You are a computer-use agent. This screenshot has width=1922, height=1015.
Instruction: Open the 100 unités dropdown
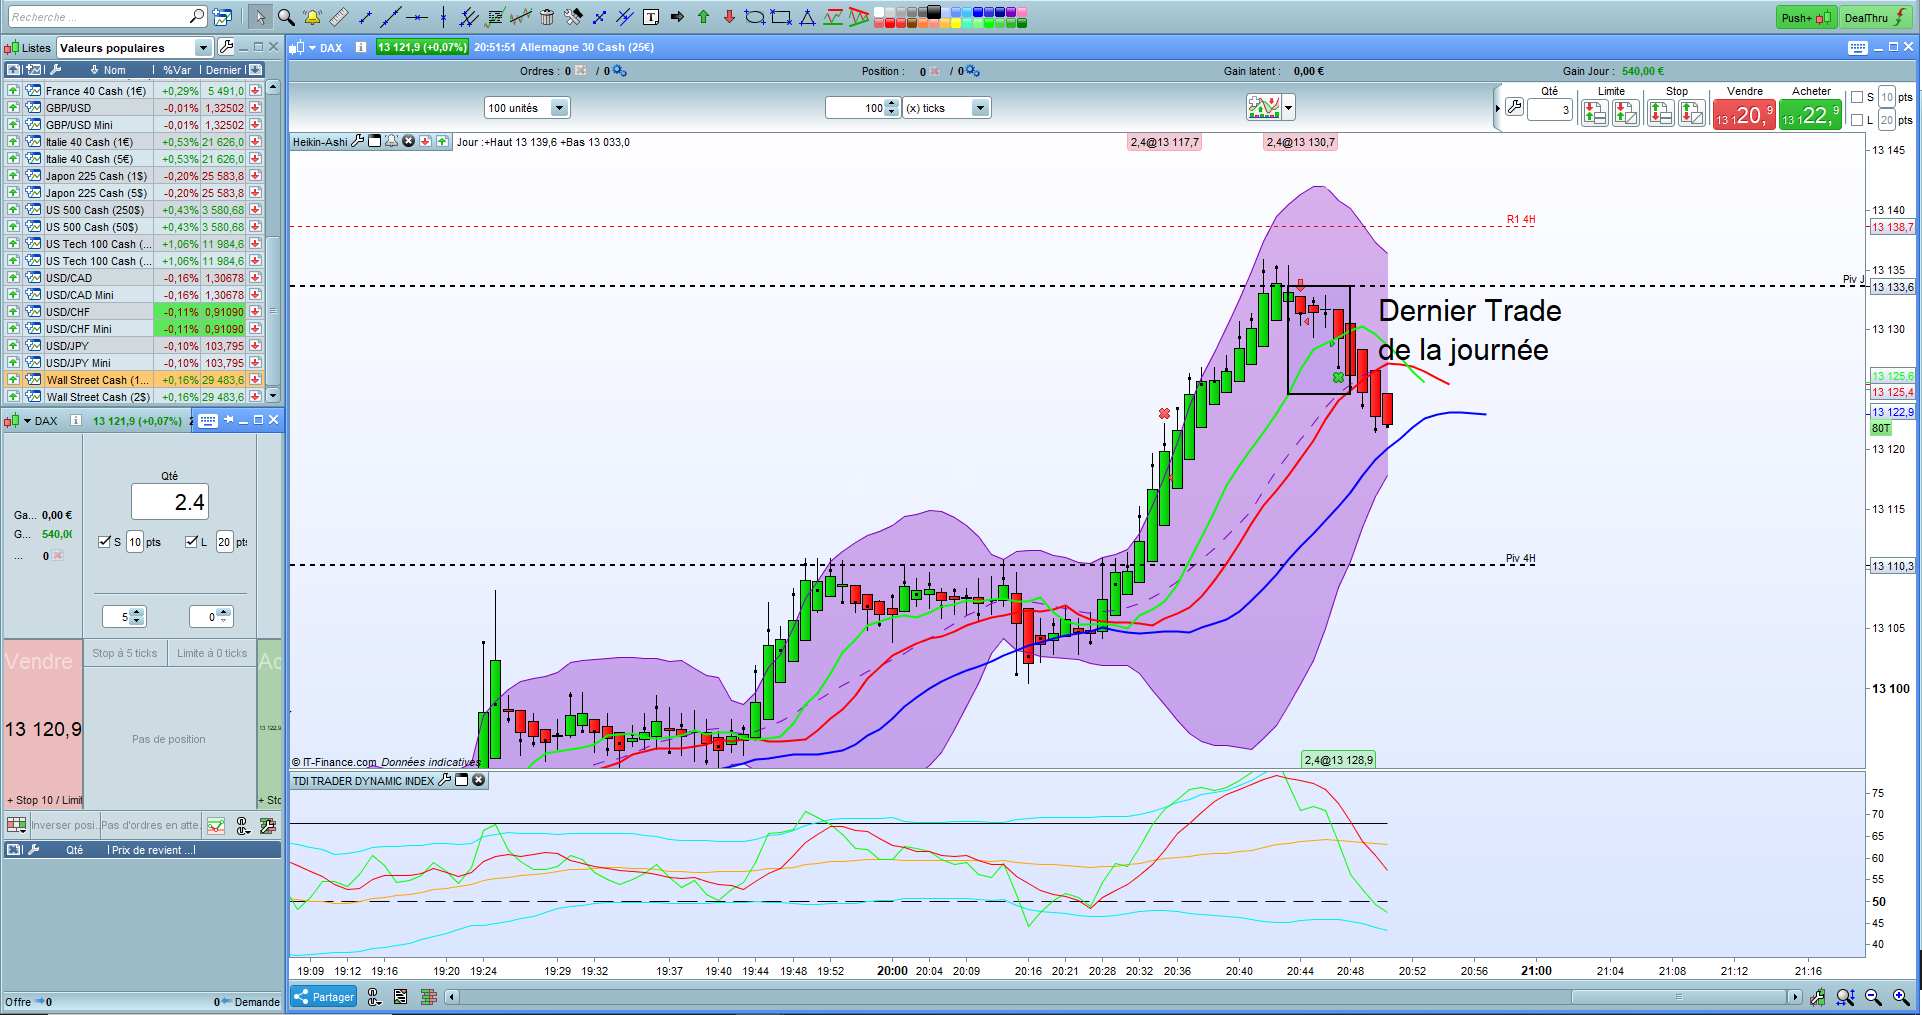(559, 108)
